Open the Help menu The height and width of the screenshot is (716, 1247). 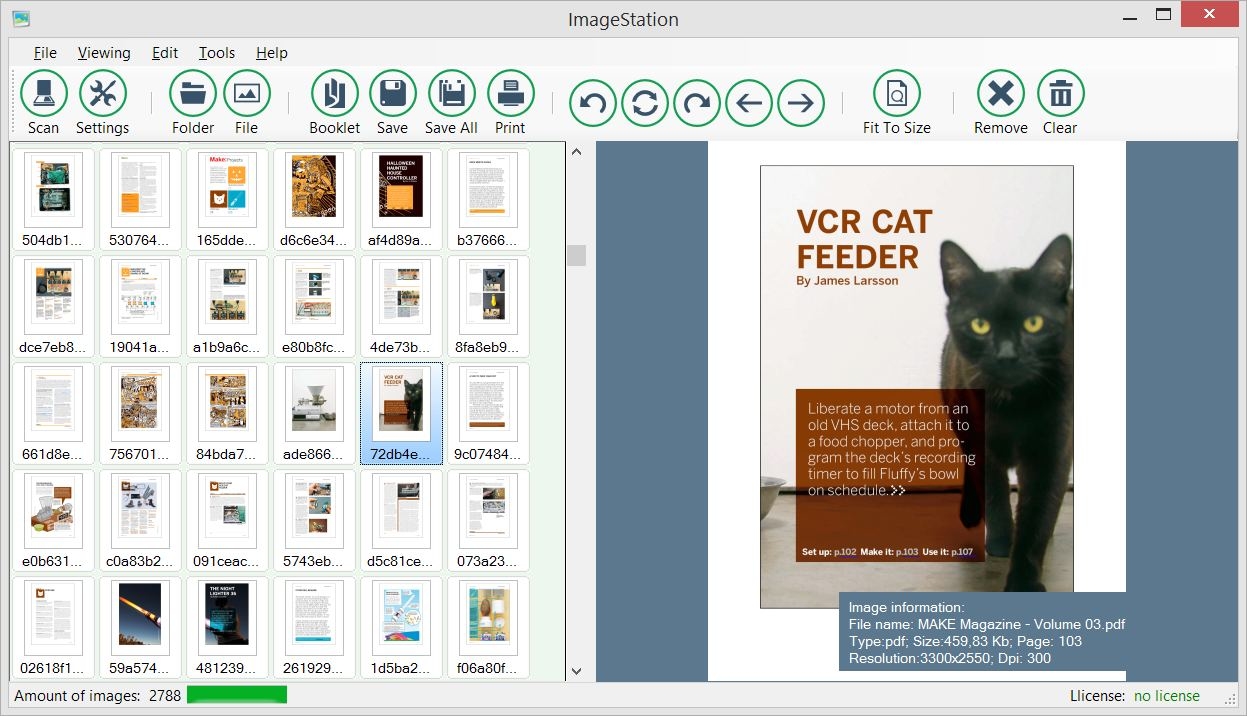pyautogui.click(x=271, y=53)
